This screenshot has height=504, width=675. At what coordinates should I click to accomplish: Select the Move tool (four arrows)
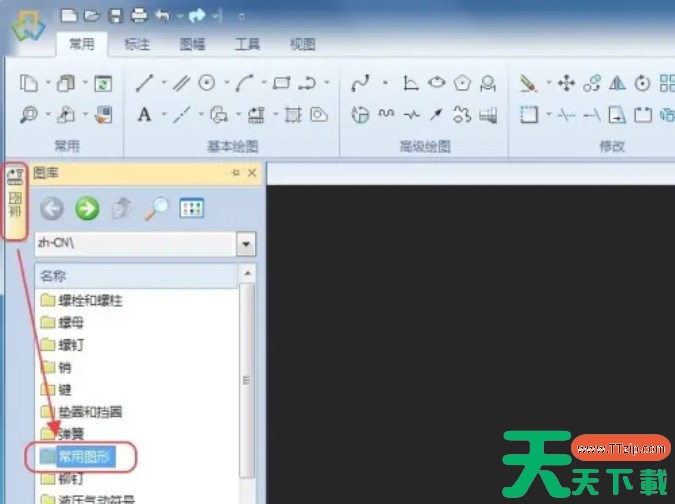click(x=567, y=83)
